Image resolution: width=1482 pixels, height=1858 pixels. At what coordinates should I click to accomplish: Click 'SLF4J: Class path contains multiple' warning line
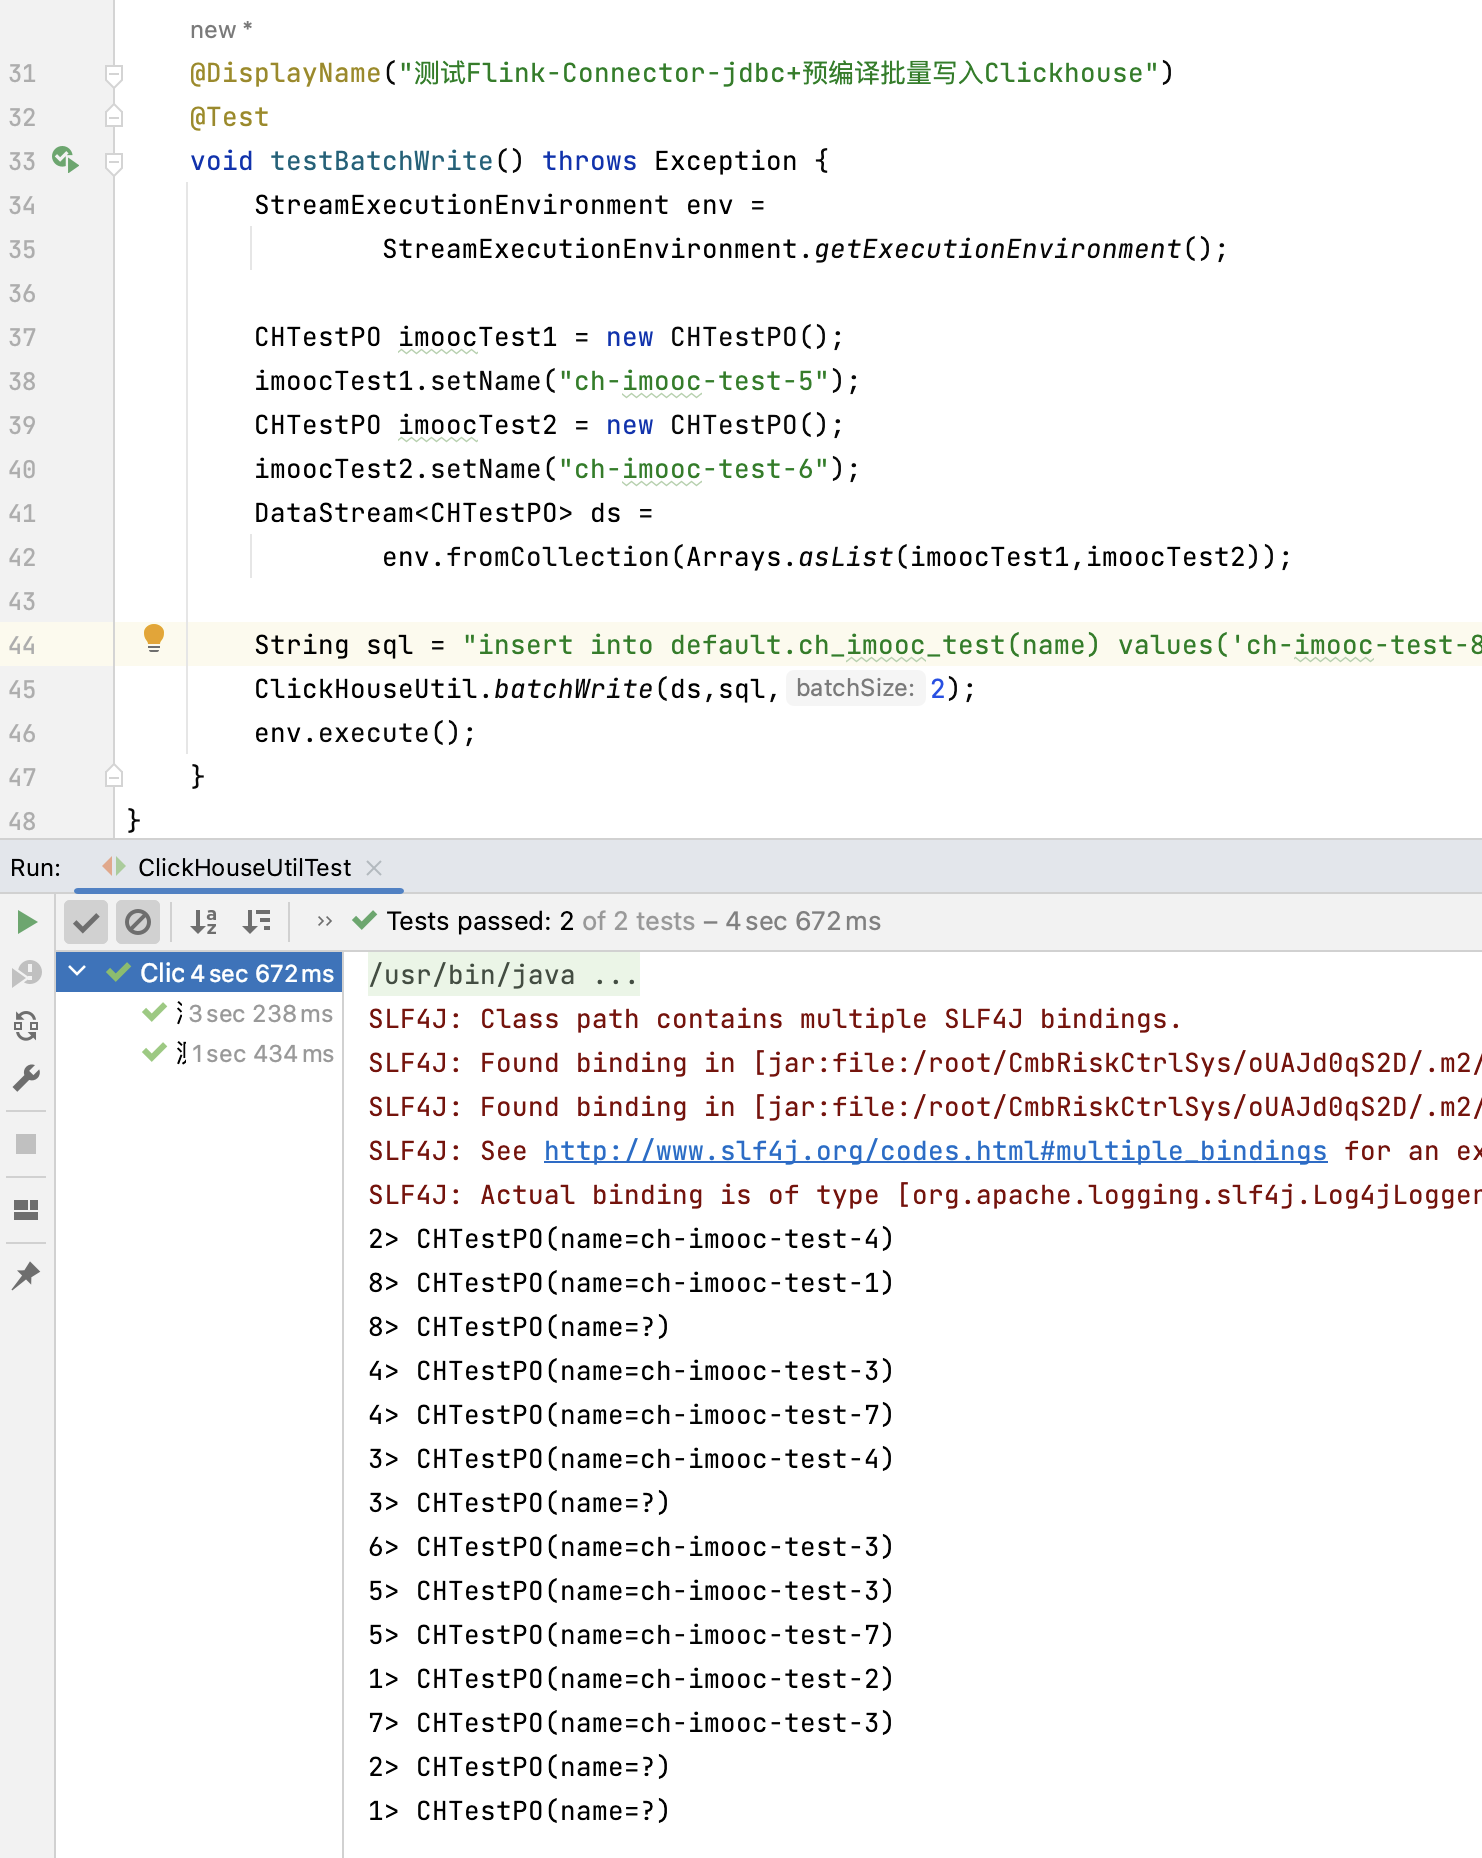point(775,1019)
